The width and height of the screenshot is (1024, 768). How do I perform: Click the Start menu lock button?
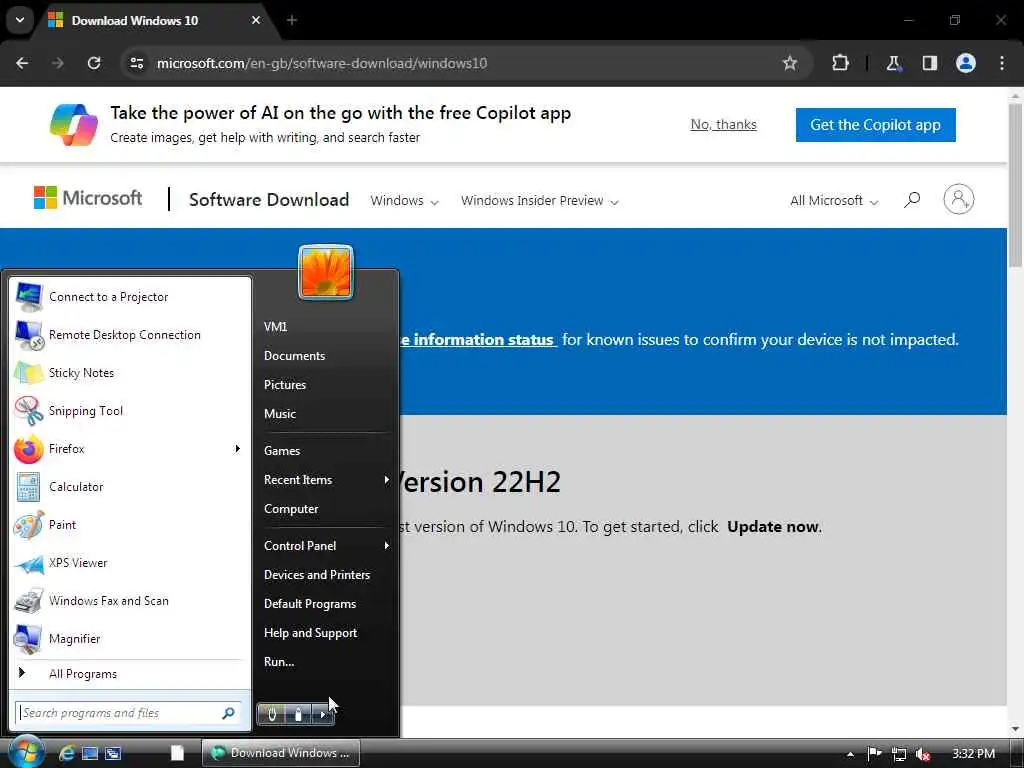[x=298, y=714]
